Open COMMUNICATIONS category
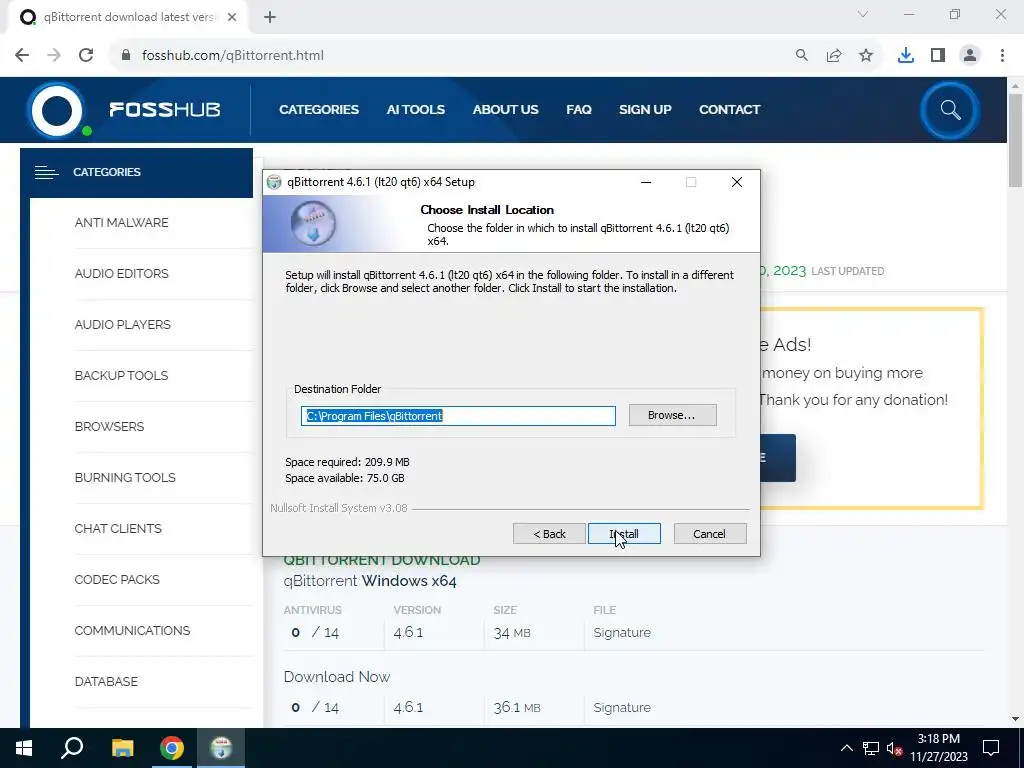 click(132, 630)
